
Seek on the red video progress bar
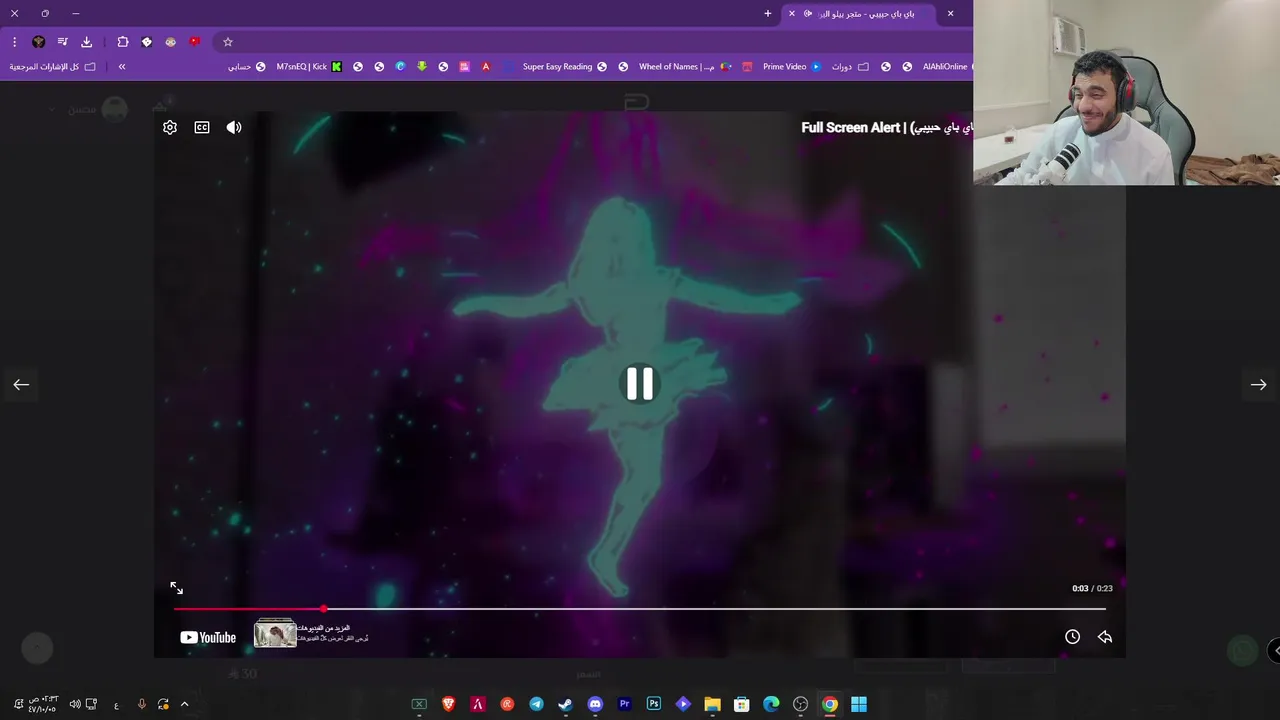pyautogui.click(x=640, y=608)
